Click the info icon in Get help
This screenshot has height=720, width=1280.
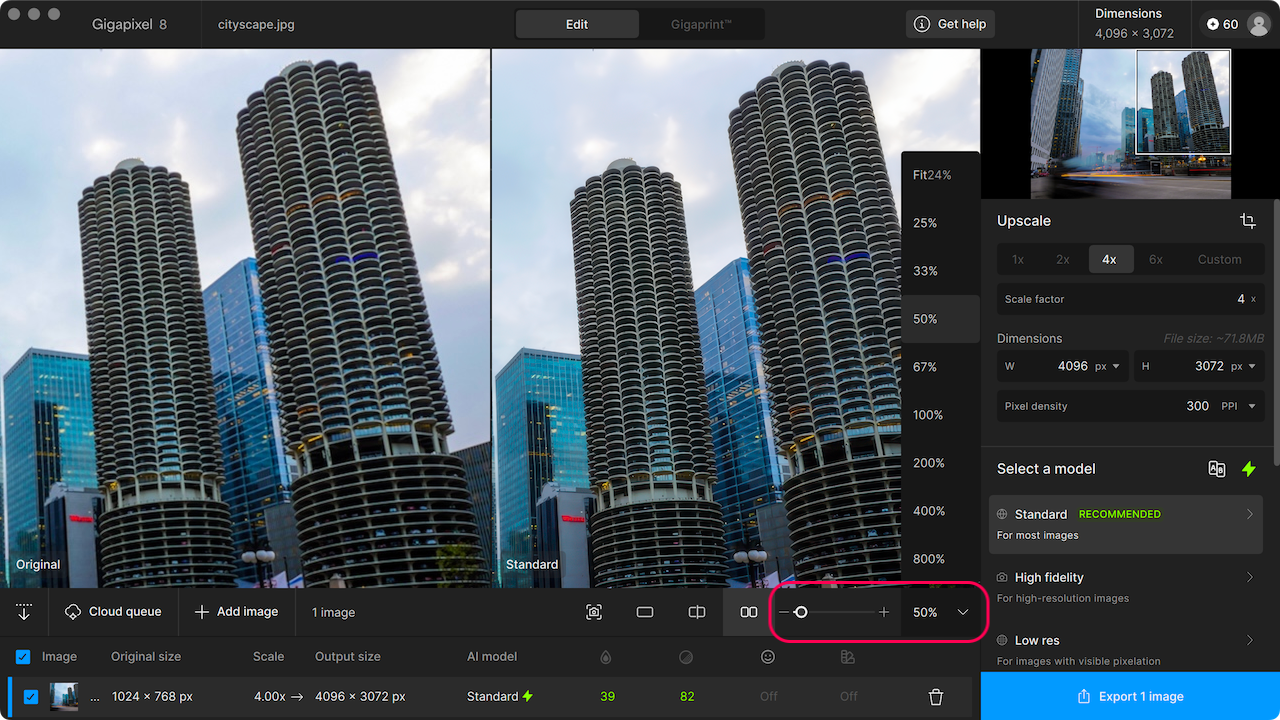pyautogui.click(x=922, y=24)
